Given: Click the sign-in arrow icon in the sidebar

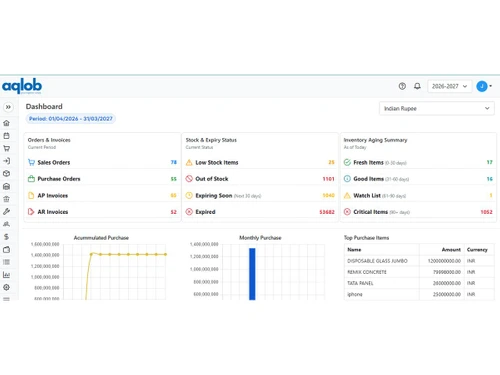Looking at the screenshot, I should point(6,161).
